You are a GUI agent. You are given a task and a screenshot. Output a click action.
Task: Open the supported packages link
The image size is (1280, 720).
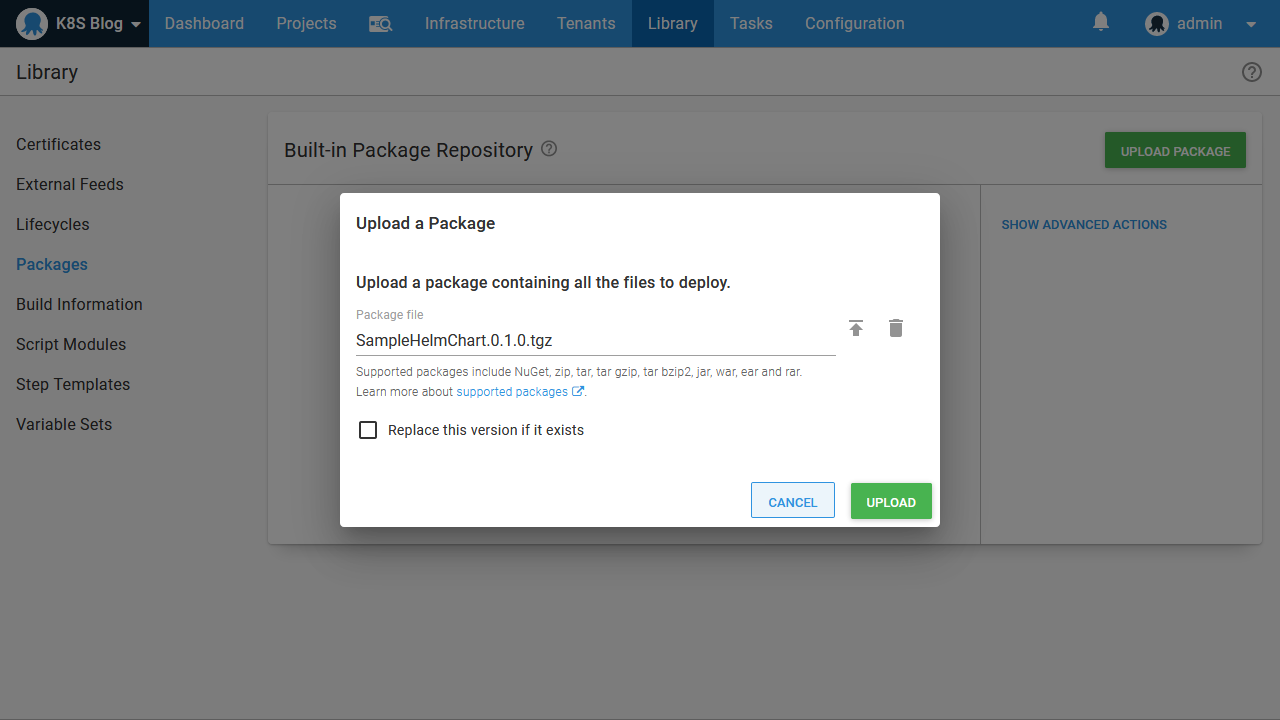pyautogui.click(x=513, y=392)
